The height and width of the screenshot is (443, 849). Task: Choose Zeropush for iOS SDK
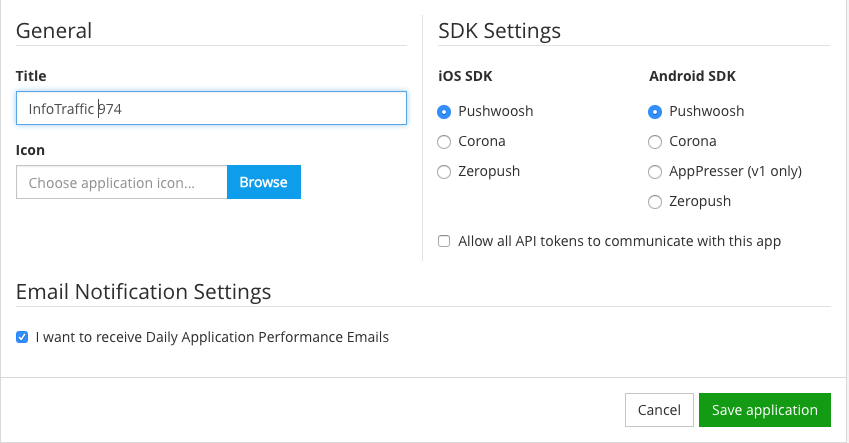(x=445, y=171)
